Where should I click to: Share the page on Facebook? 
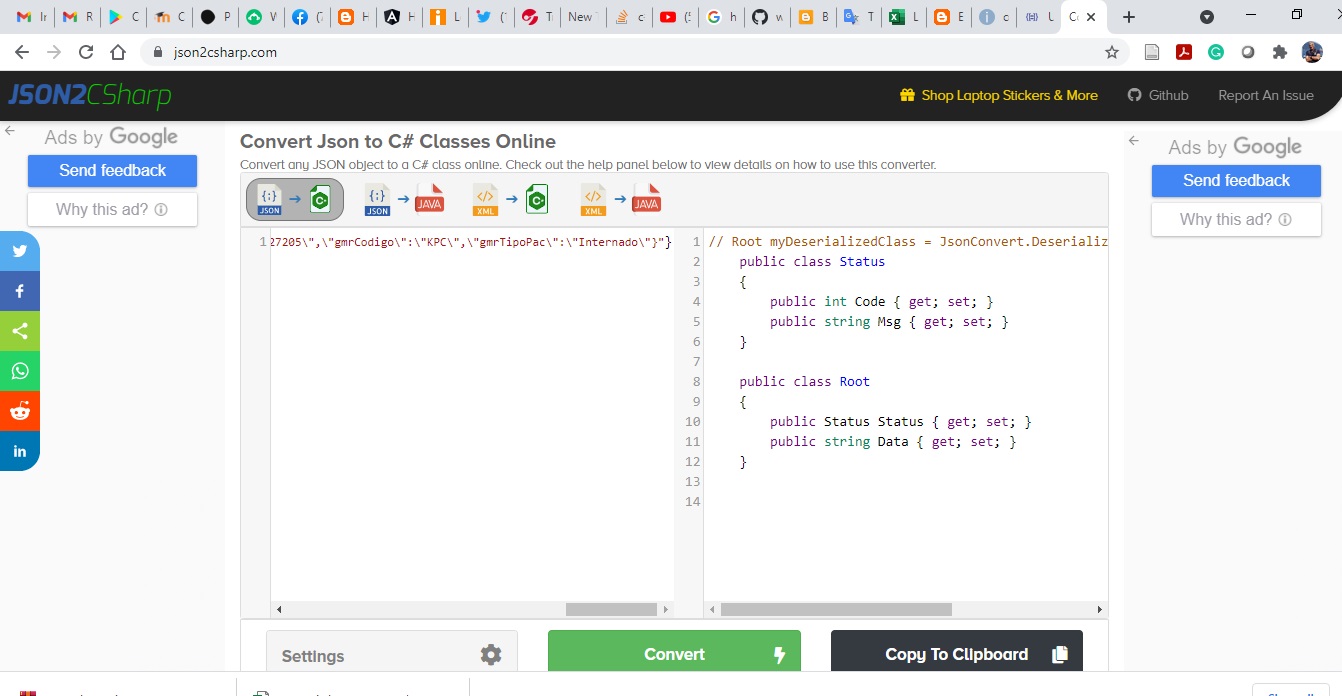20,290
